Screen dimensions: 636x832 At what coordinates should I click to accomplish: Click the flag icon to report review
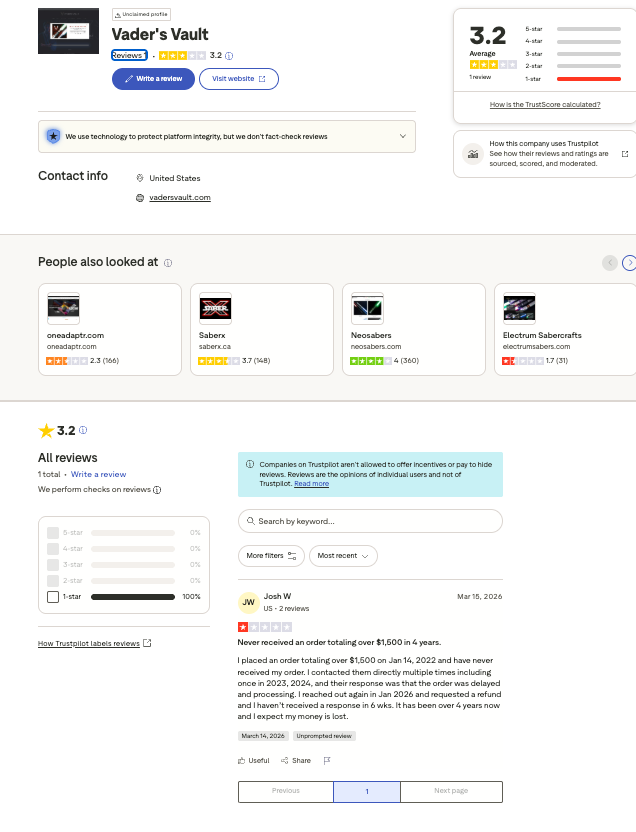click(x=327, y=761)
